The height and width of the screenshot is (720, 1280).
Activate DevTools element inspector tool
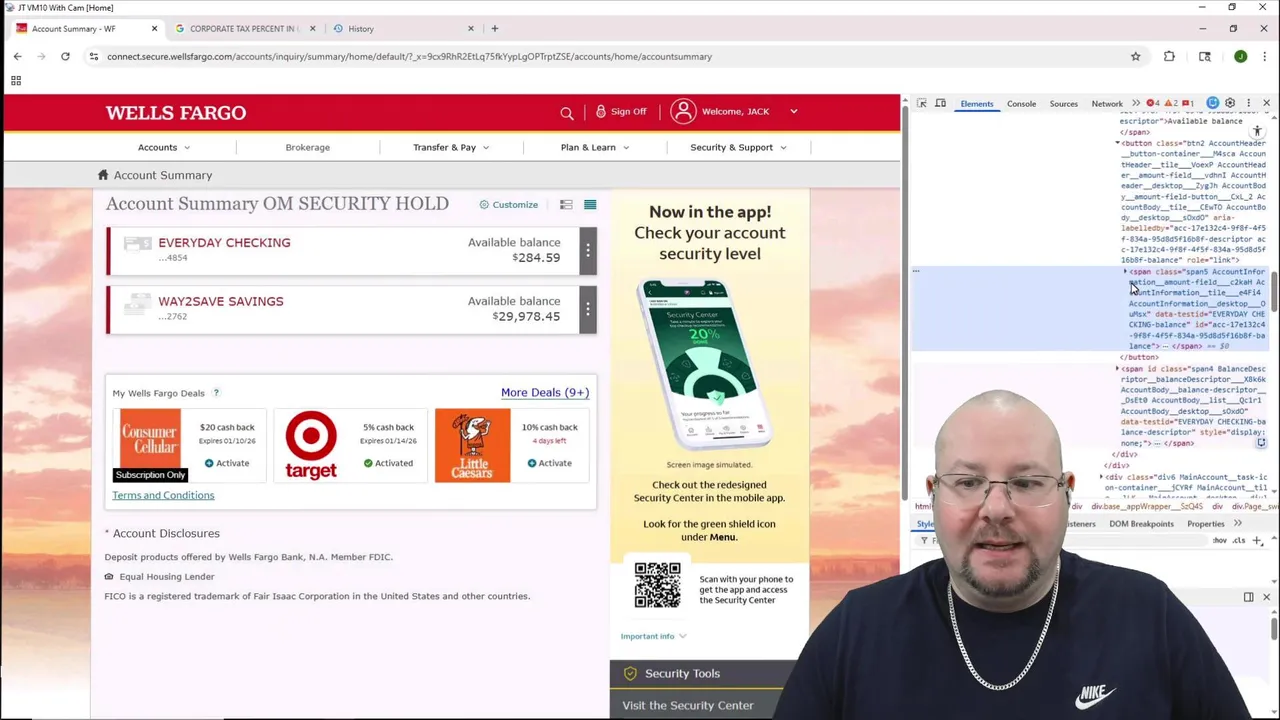tap(922, 103)
